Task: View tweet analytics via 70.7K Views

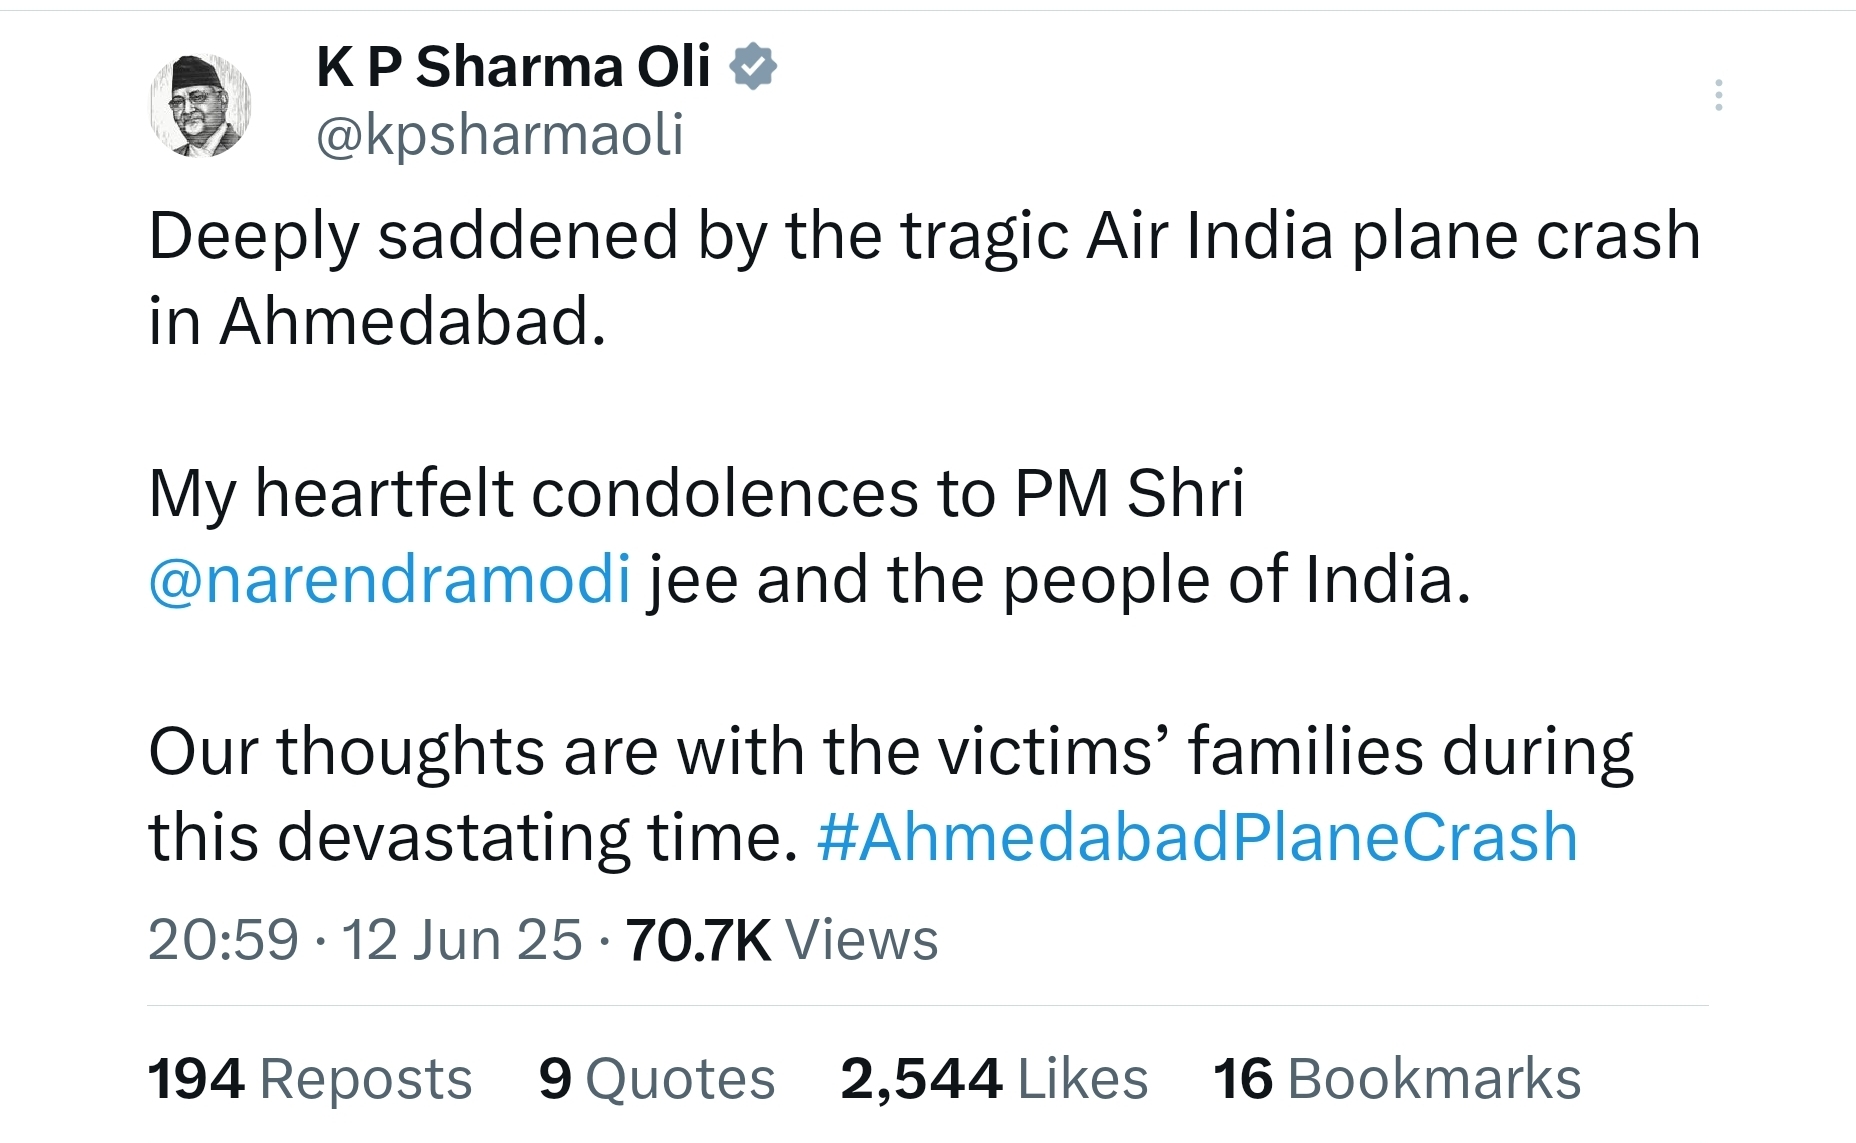Action: pos(698,938)
